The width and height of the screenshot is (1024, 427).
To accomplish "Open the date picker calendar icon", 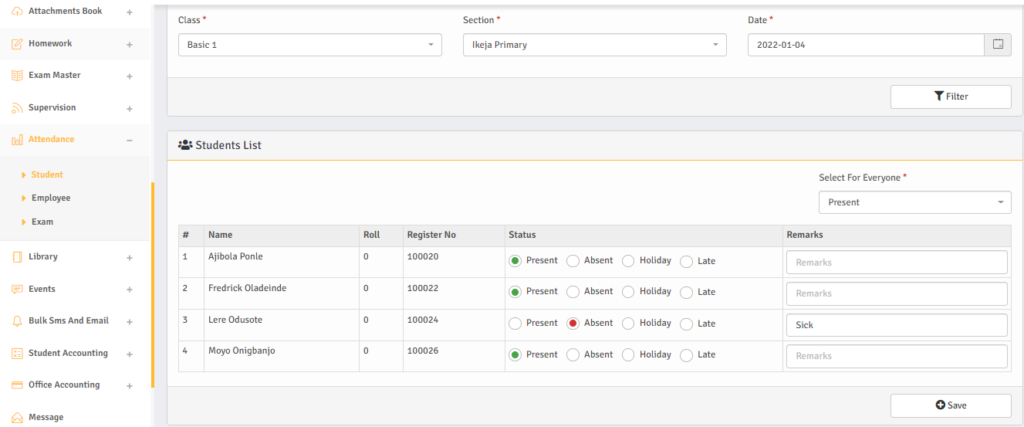I will click(997, 45).
